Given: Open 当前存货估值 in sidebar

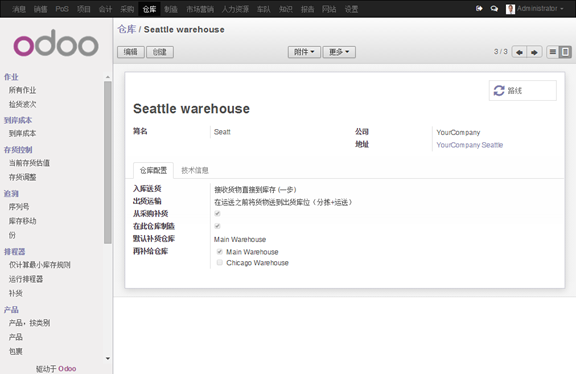Looking at the screenshot, I should coord(29,163).
